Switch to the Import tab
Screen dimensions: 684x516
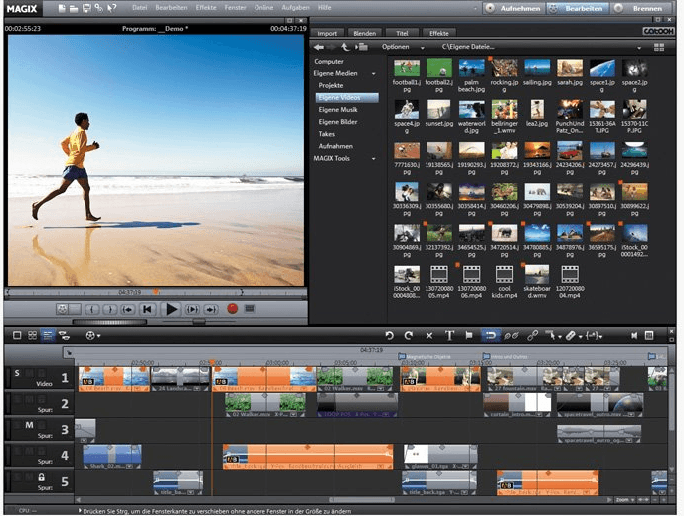[327, 33]
